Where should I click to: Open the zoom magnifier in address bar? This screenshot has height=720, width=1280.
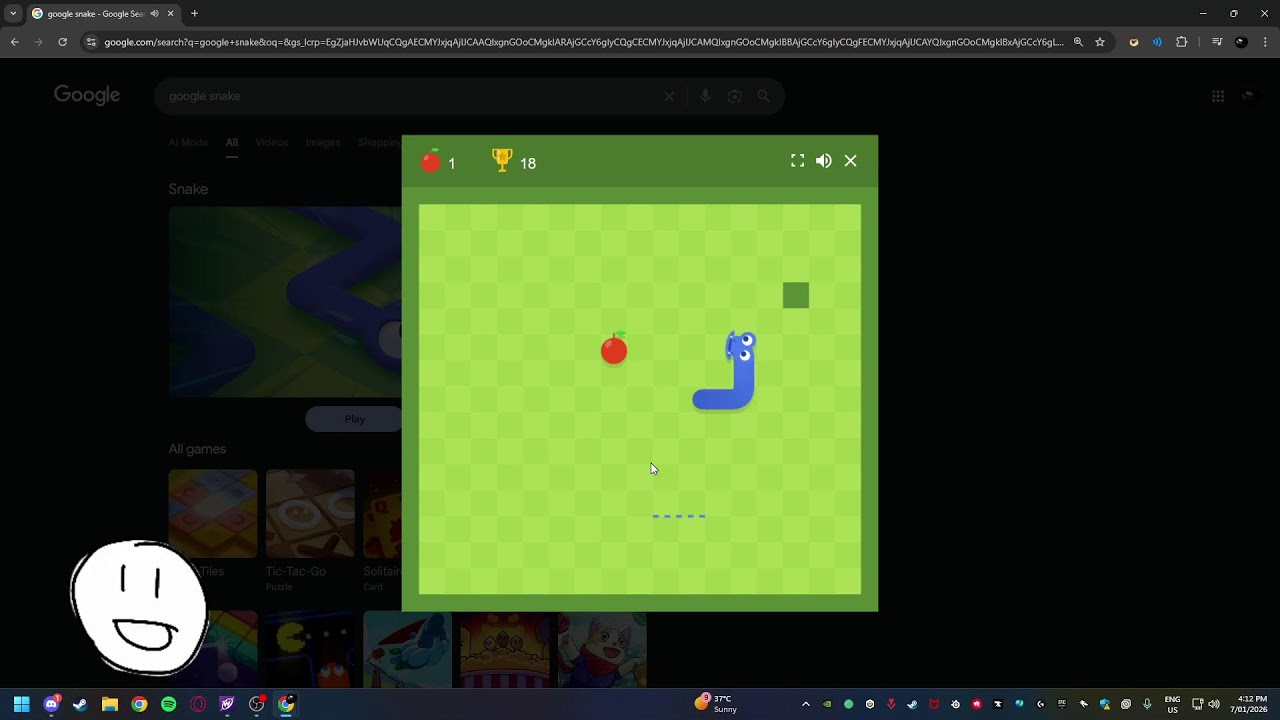point(1078,42)
